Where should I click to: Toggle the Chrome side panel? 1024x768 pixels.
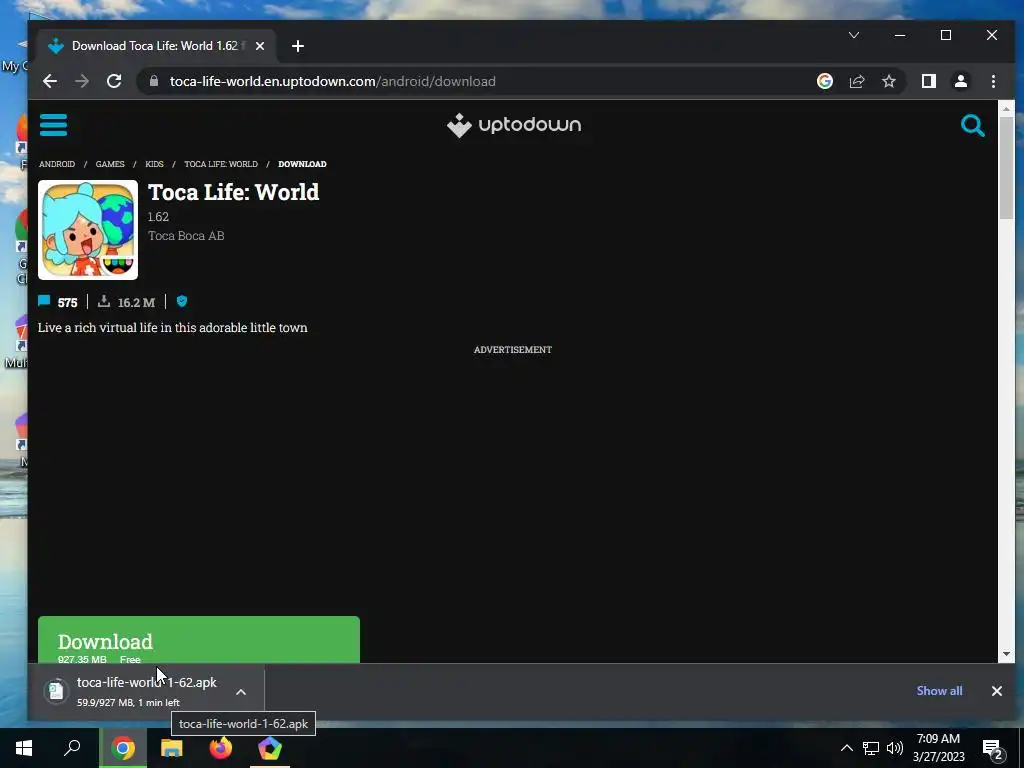(929, 81)
